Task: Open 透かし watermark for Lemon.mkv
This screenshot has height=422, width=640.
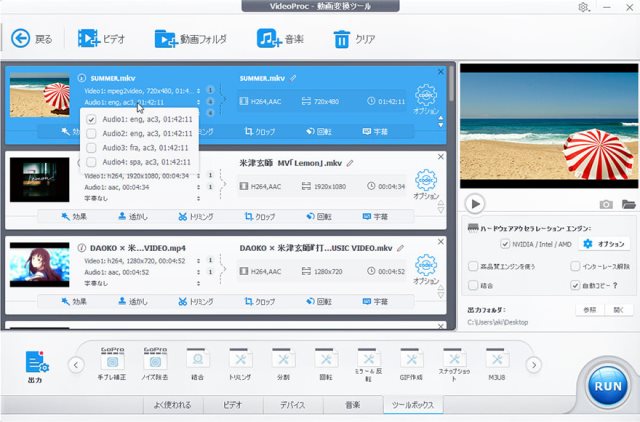Action: 133,216
